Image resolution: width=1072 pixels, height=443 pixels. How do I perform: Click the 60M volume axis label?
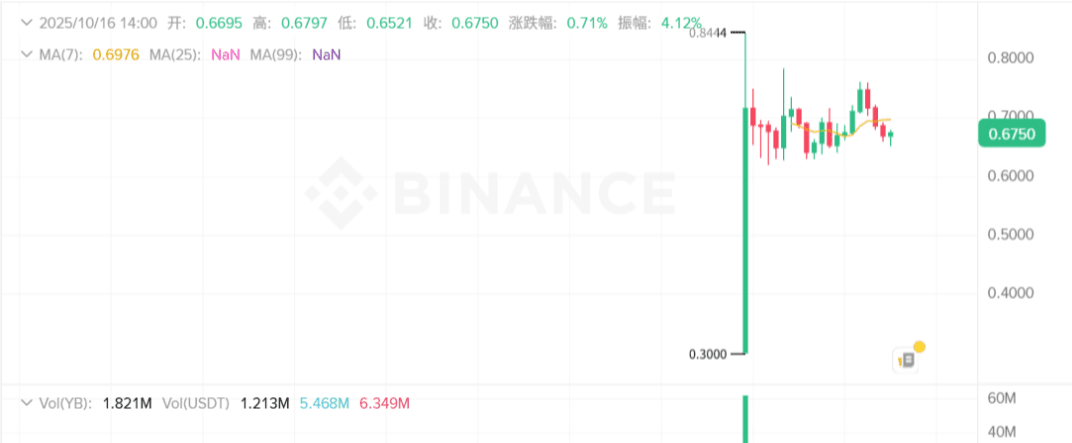click(1002, 398)
